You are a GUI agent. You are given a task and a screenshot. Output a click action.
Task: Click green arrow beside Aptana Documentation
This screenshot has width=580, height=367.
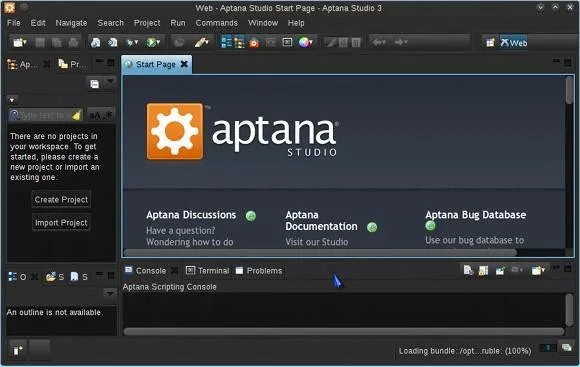click(x=372, y=227)
